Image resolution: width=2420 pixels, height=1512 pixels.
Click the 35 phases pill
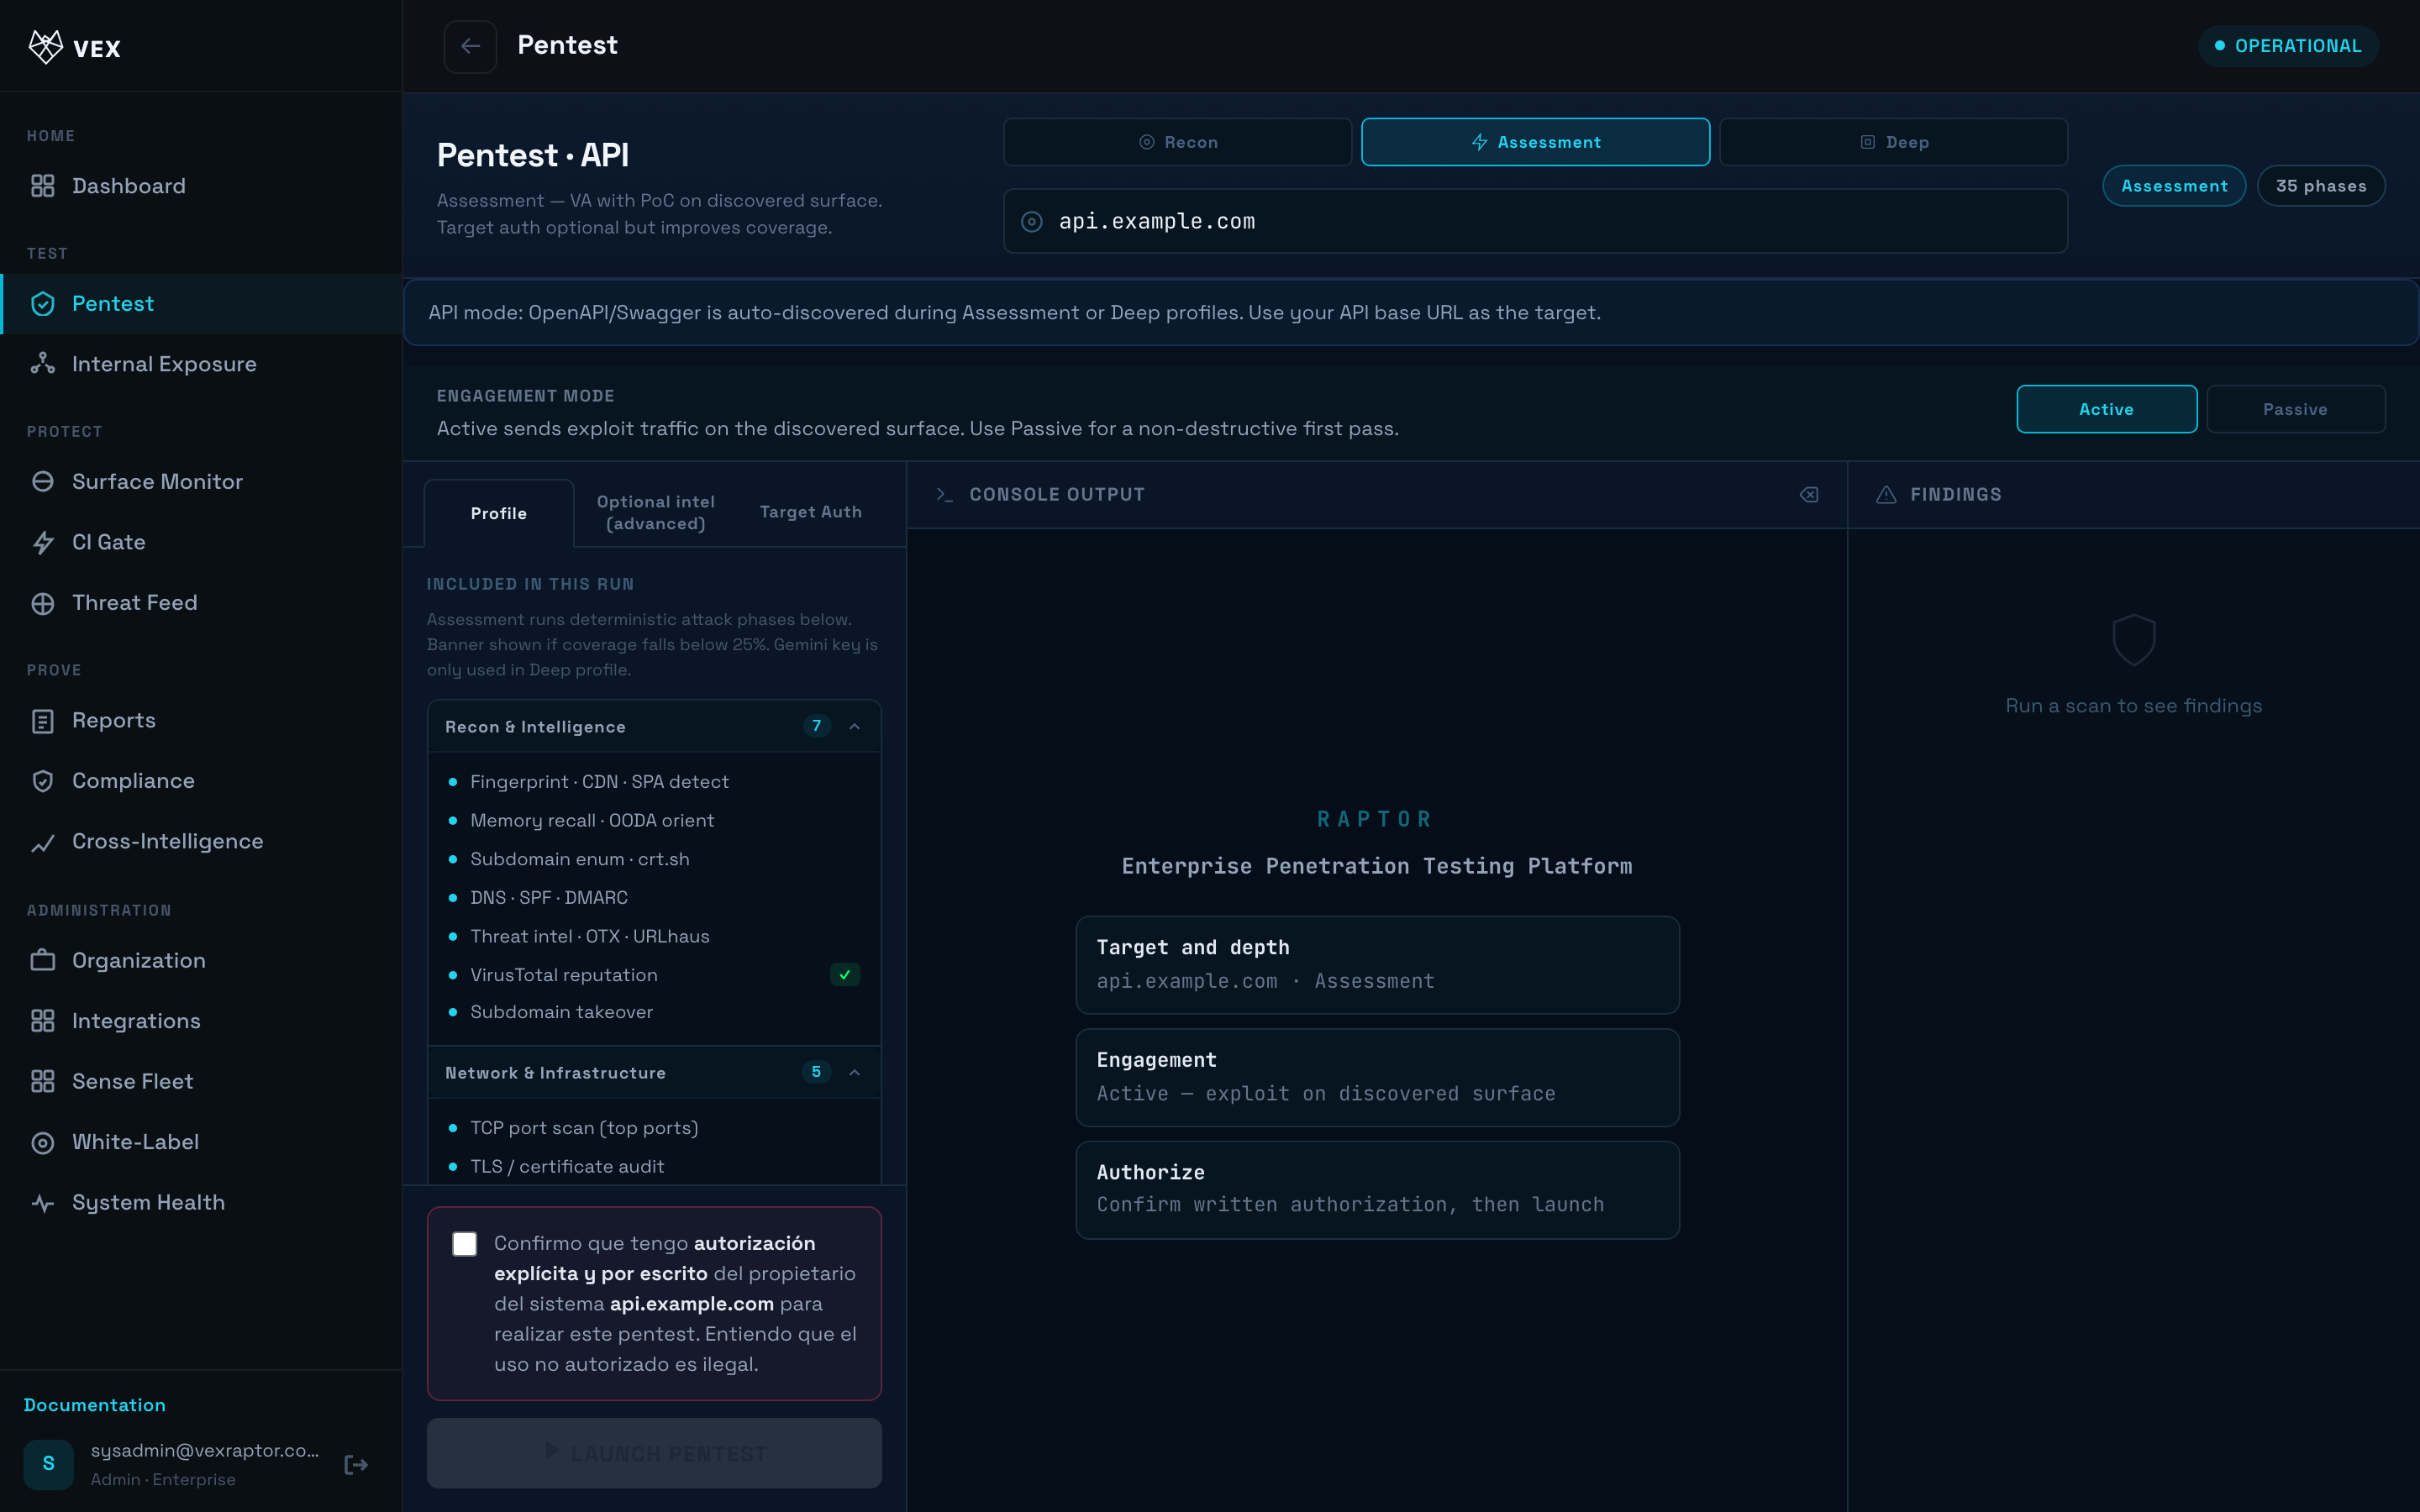click(x=2321, y=186)
